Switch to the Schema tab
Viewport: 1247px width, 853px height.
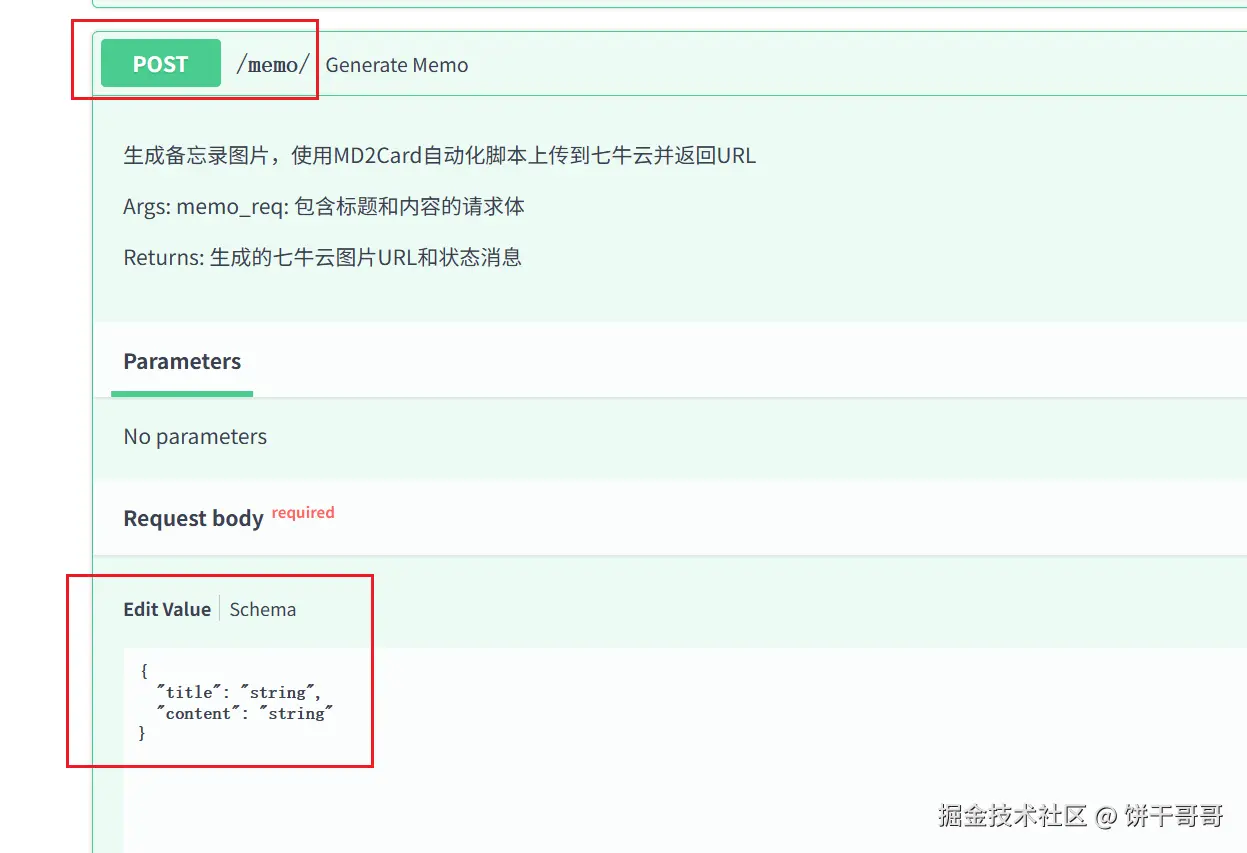tap(262, 609)
